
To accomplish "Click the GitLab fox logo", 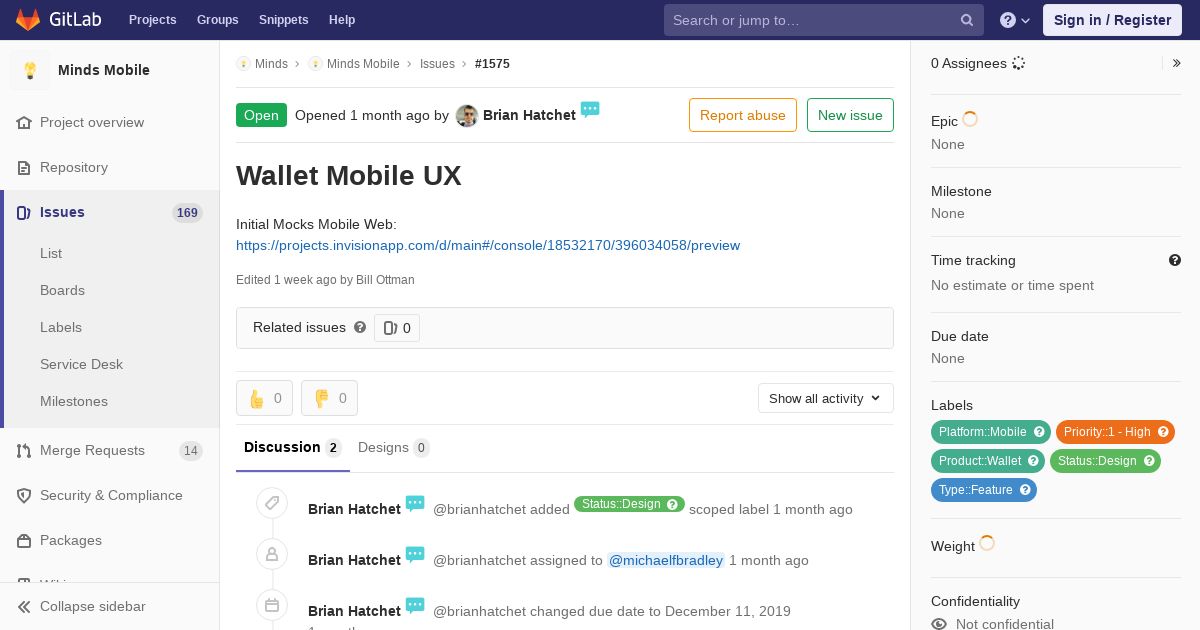I will coord(28,19).
